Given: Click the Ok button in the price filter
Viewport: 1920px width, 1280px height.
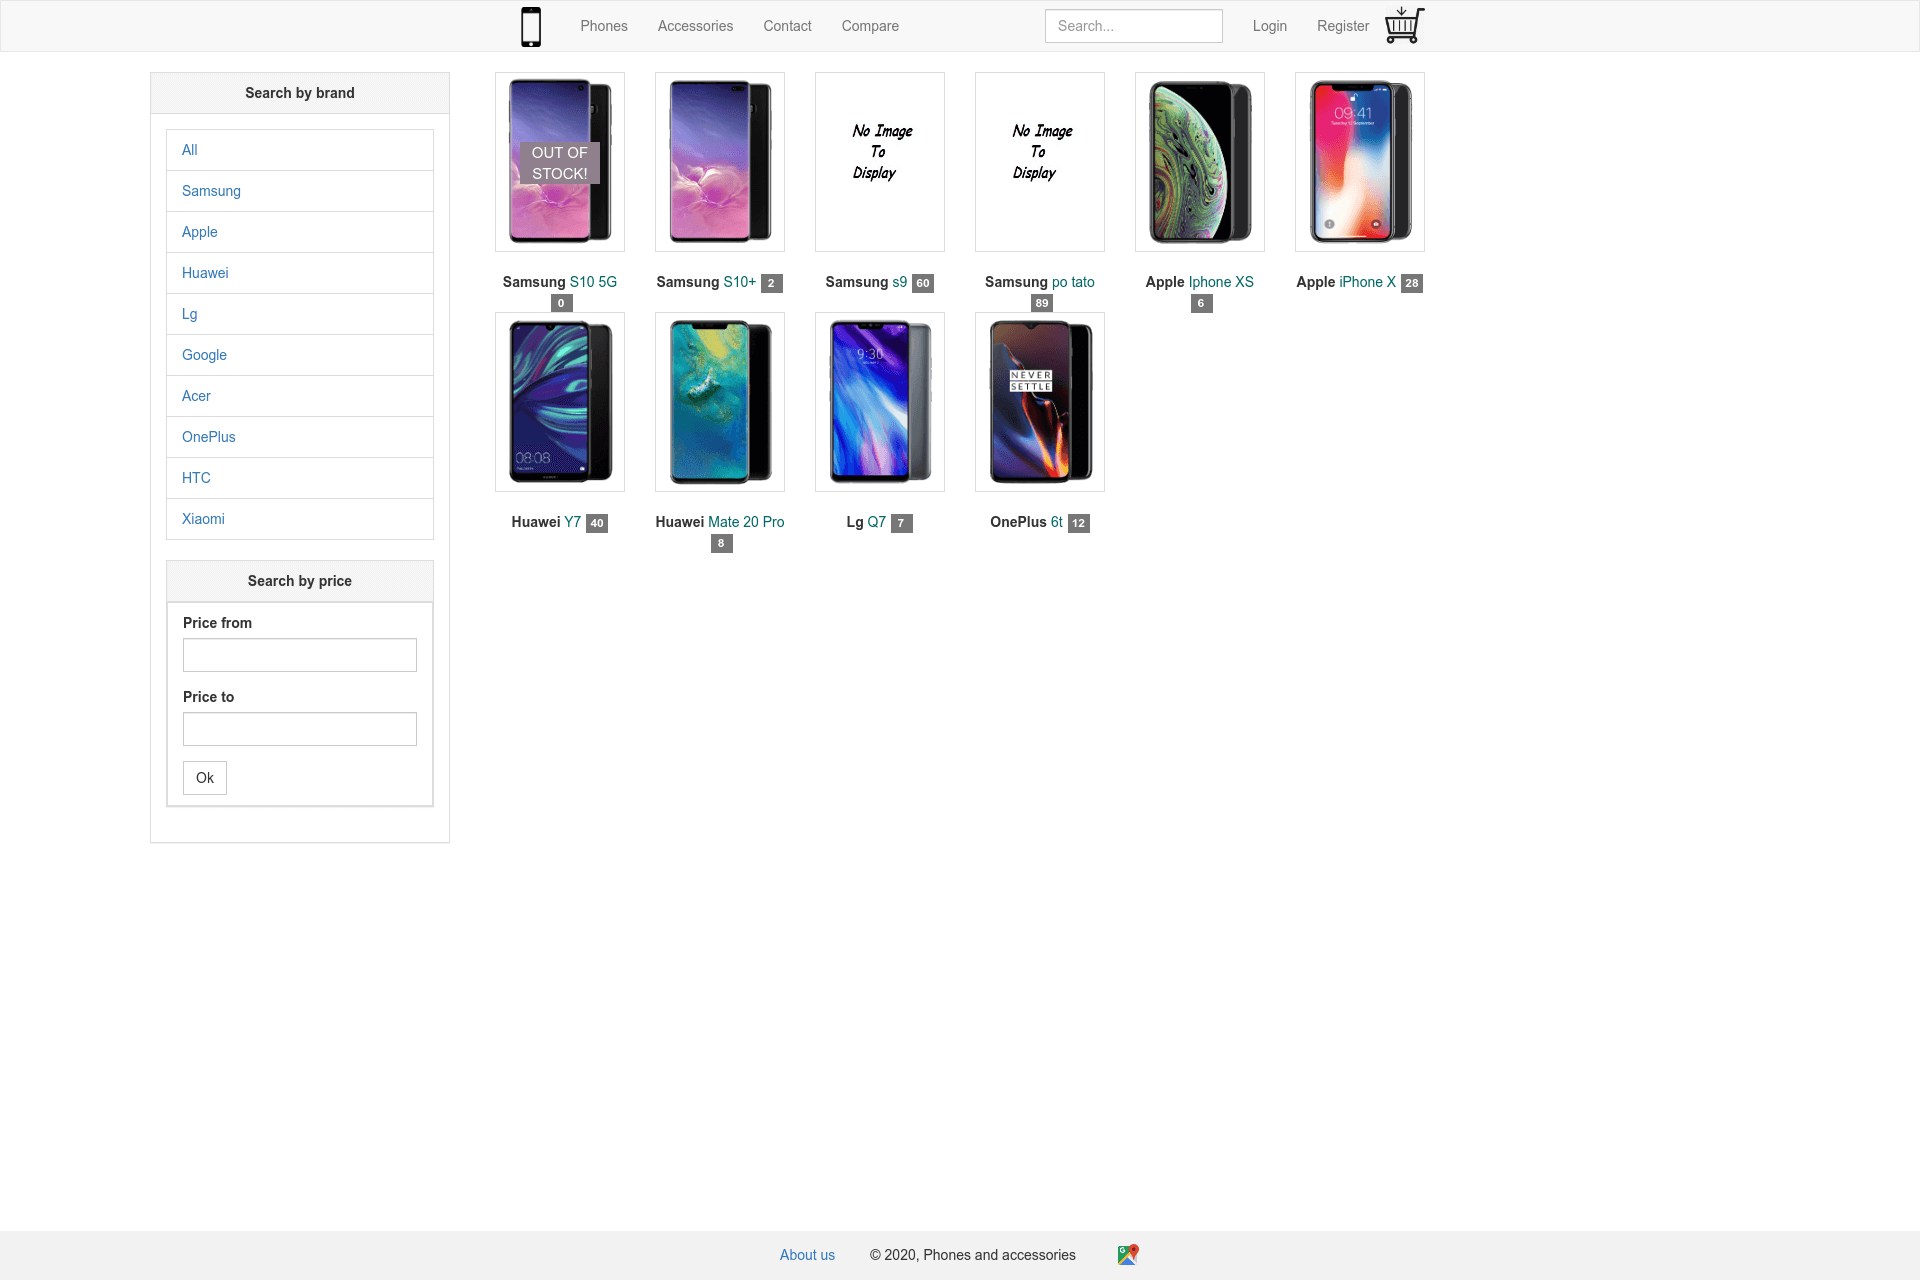Looking at the screenshot, I should [x=205, y=778].
